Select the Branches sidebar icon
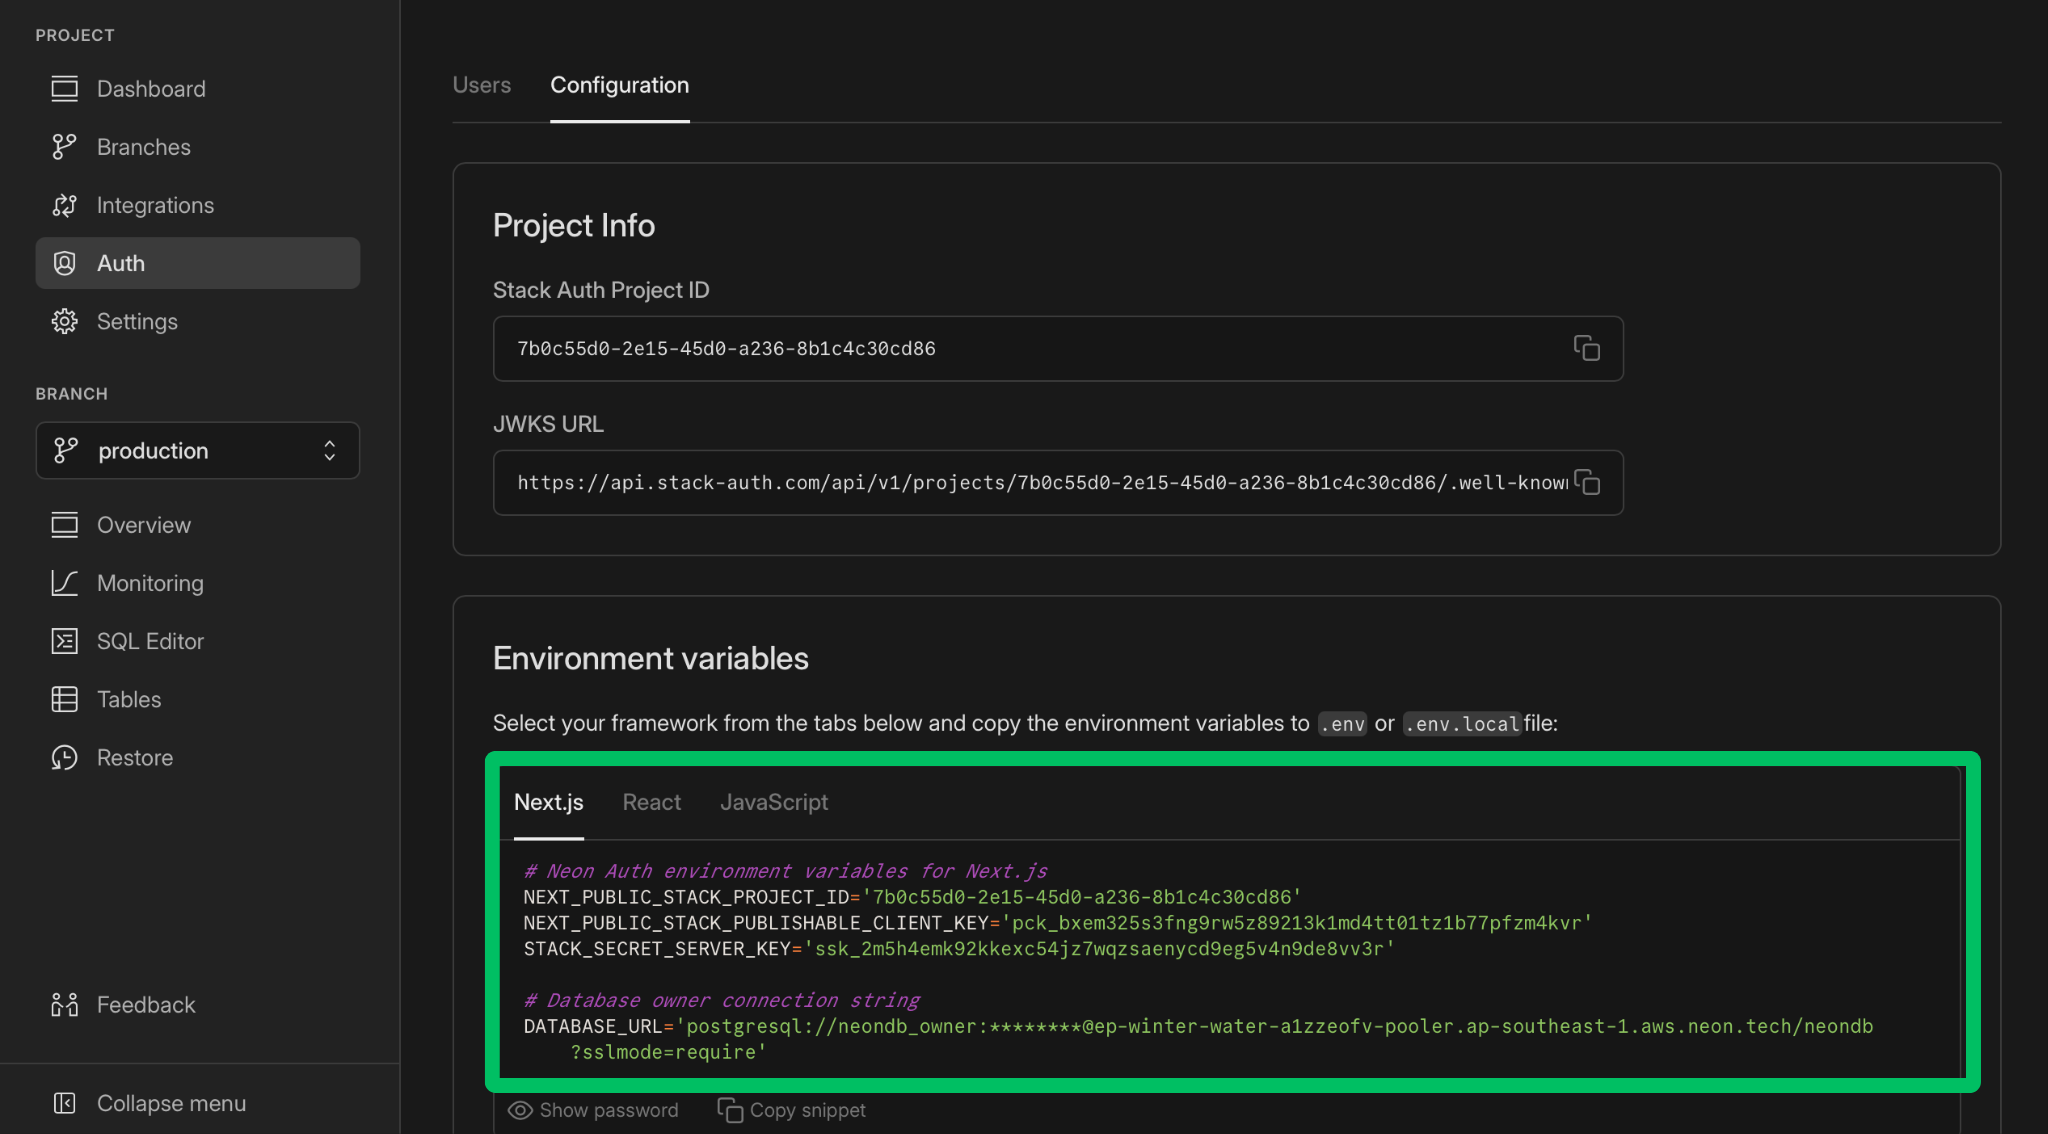Screen dimensions: 2048x1134 64,146
